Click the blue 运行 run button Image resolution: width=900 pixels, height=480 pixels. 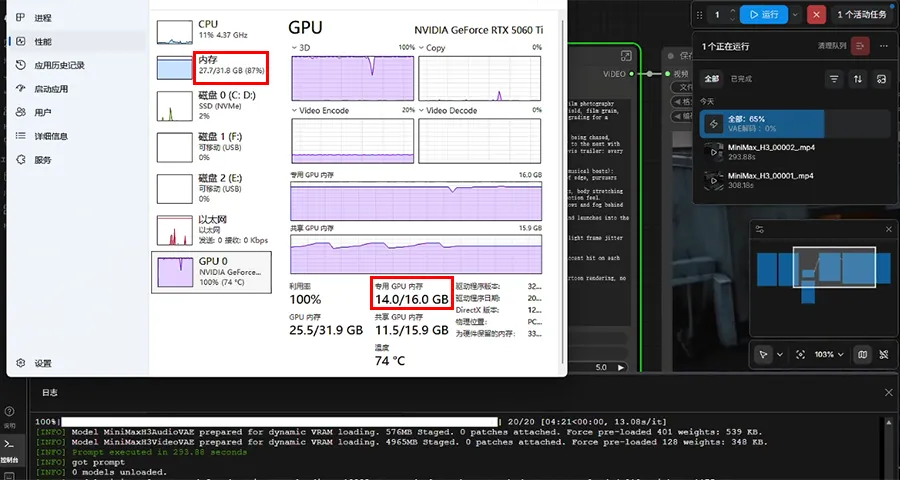763,14
